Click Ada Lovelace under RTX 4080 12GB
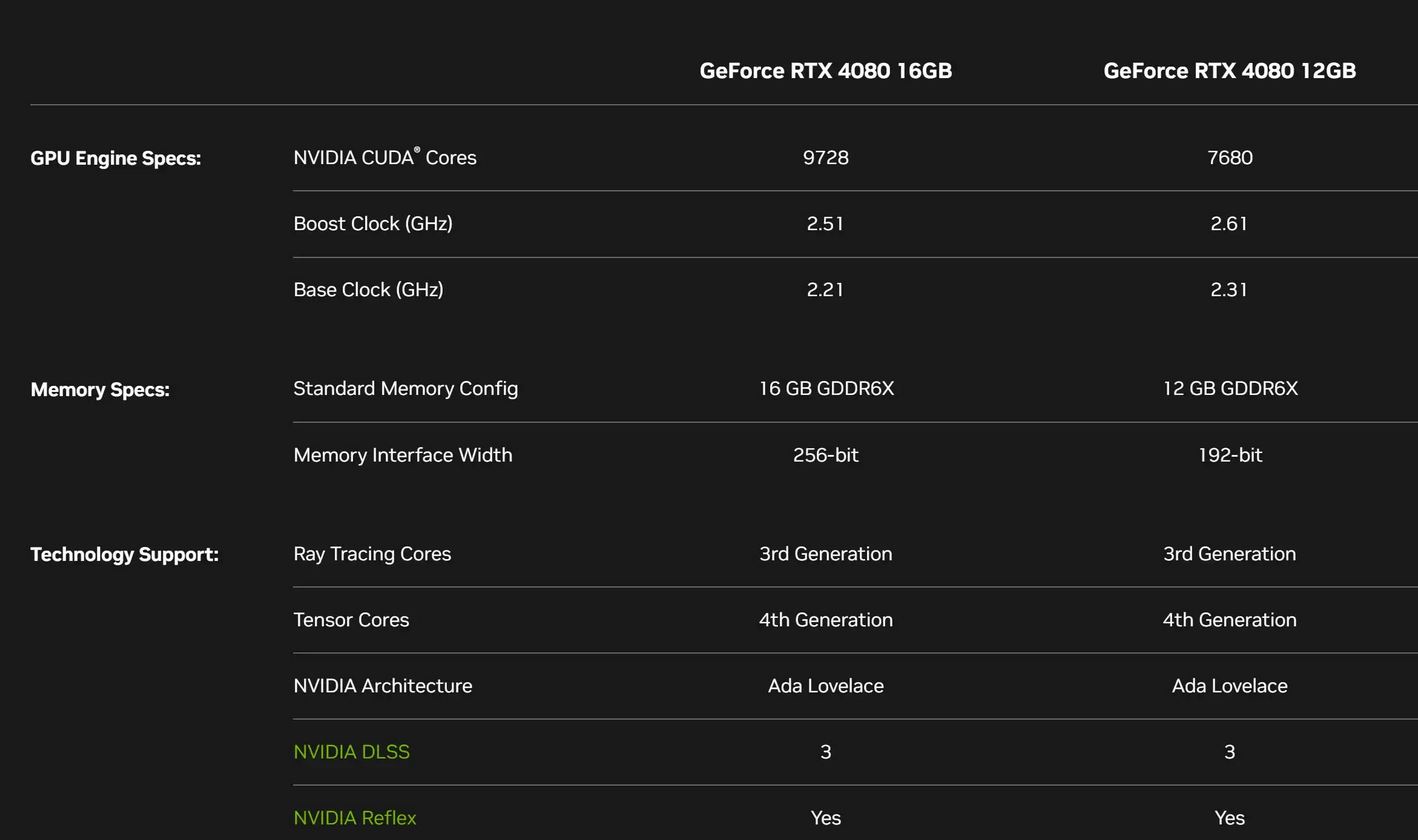 (x=1229, y=686)
